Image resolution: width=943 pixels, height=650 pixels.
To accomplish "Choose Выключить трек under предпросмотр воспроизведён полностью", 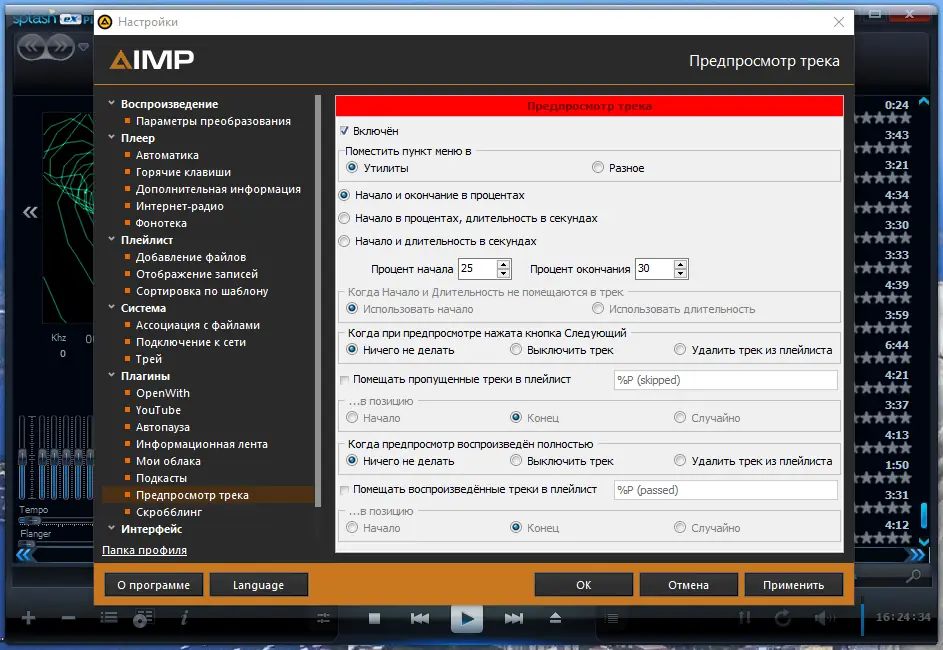I will point(516,461).
